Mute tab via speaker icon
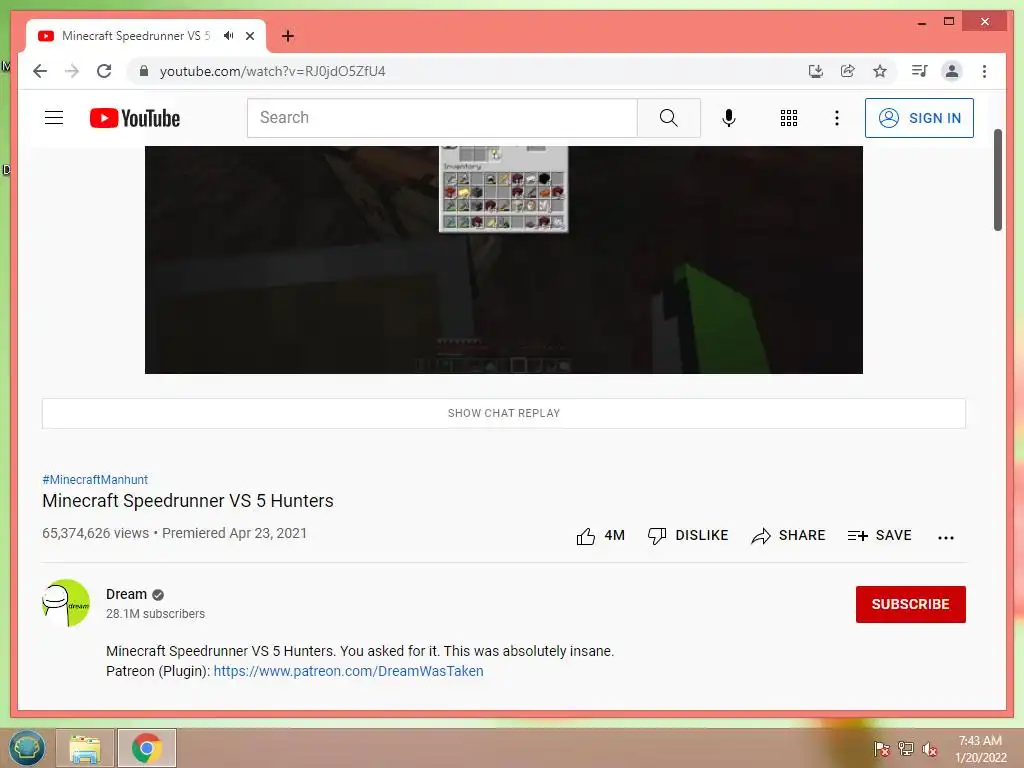 tap(228, 36)
